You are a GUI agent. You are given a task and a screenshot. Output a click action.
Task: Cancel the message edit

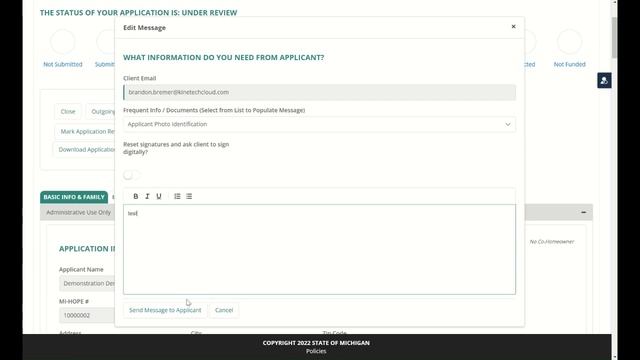(x=224, y=310)
